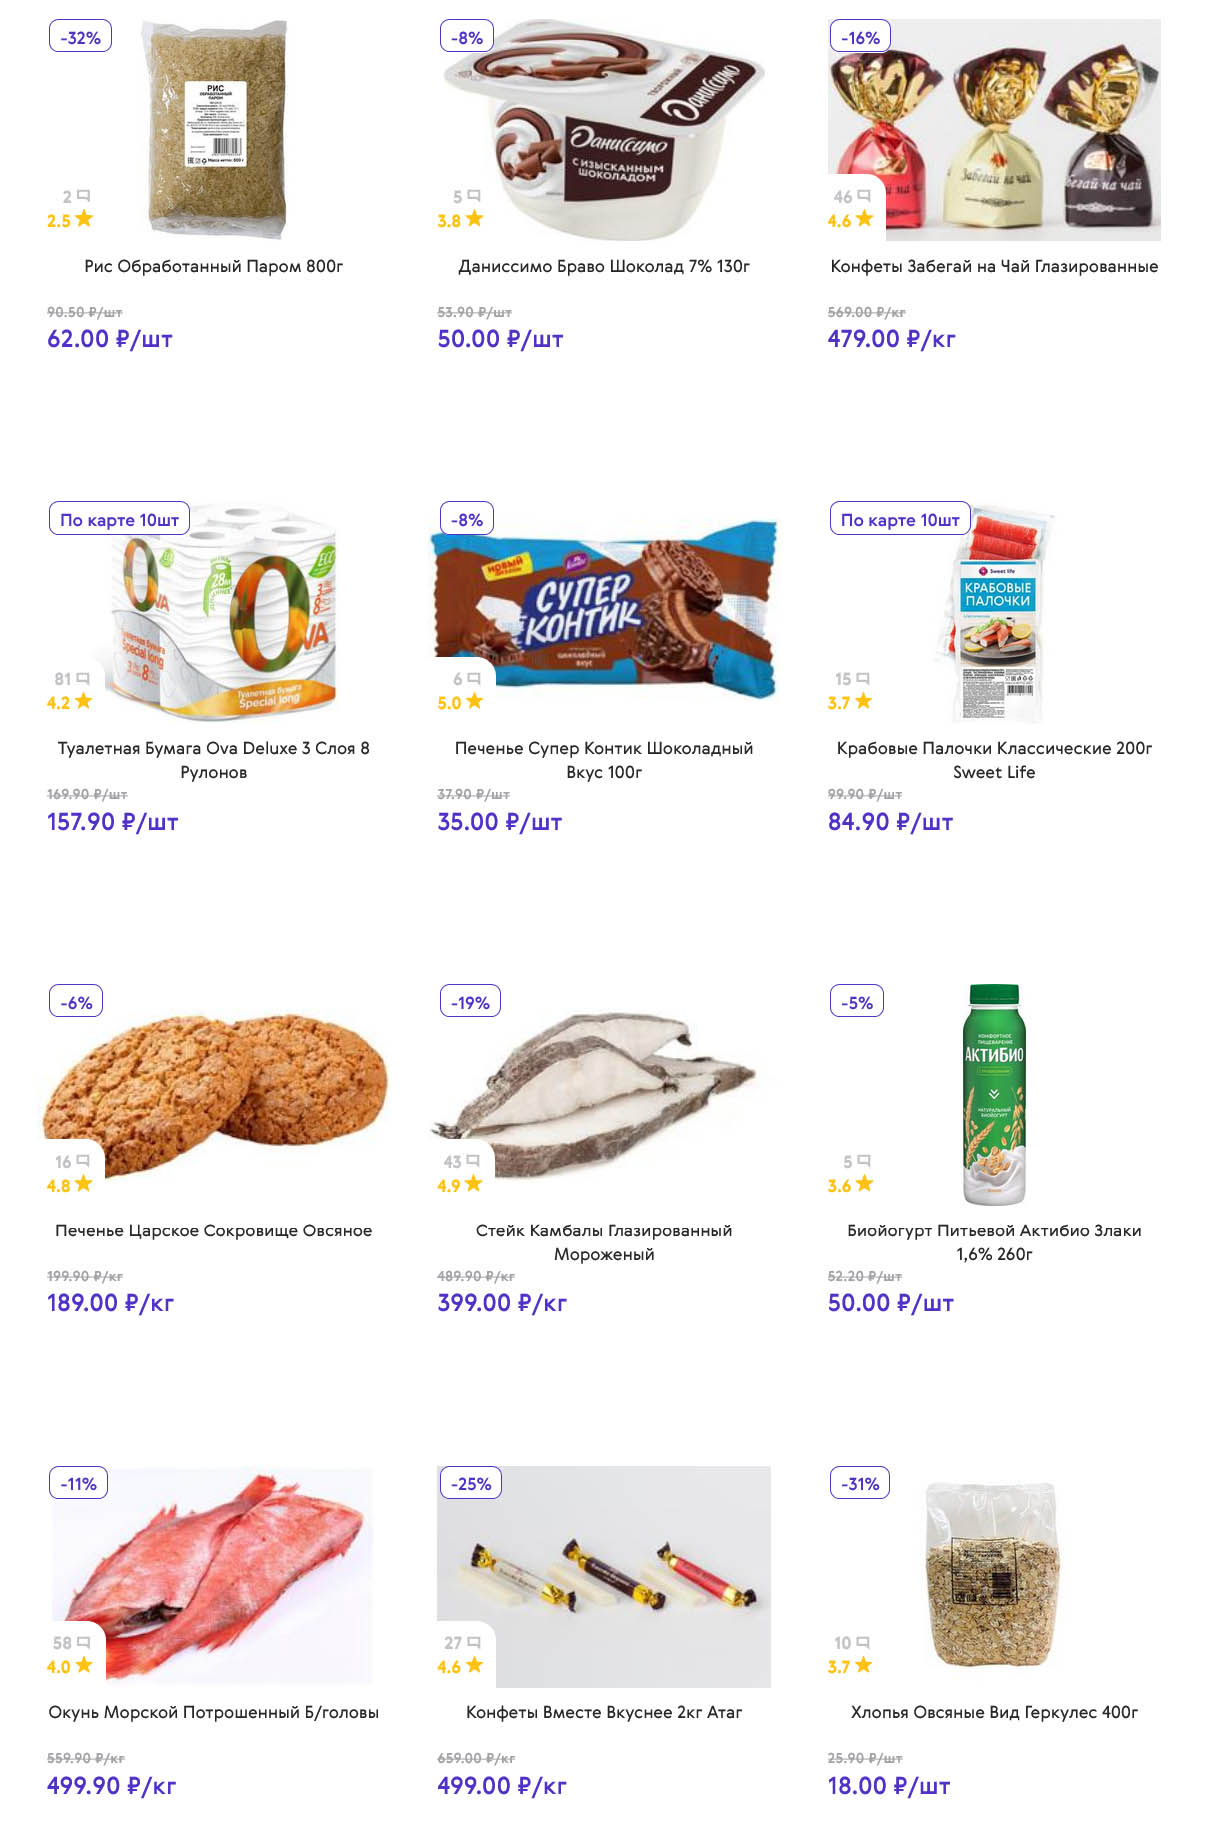This screenshot has width=1212, height=1827.
Task: Click the 399.00 ₽/кг price for flounder steak
Action: click(x=502, y=1303)
